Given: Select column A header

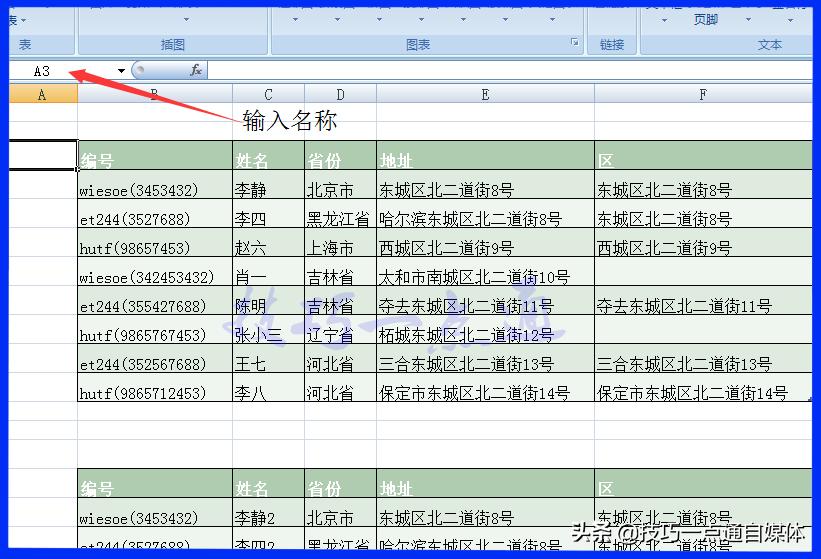Looking at the screenshot, I should tap(43, 94).
